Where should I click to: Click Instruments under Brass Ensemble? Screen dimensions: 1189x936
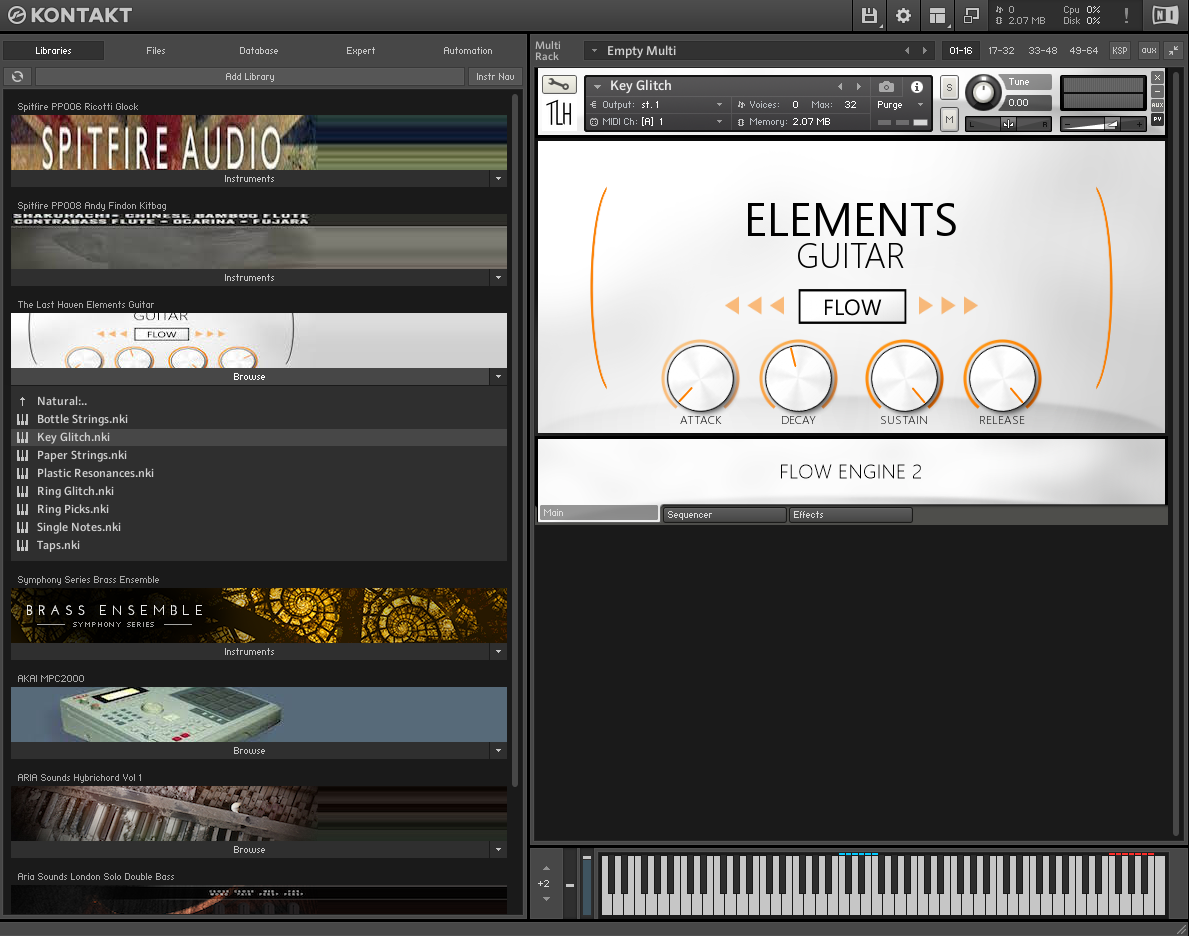coord(249,652)
